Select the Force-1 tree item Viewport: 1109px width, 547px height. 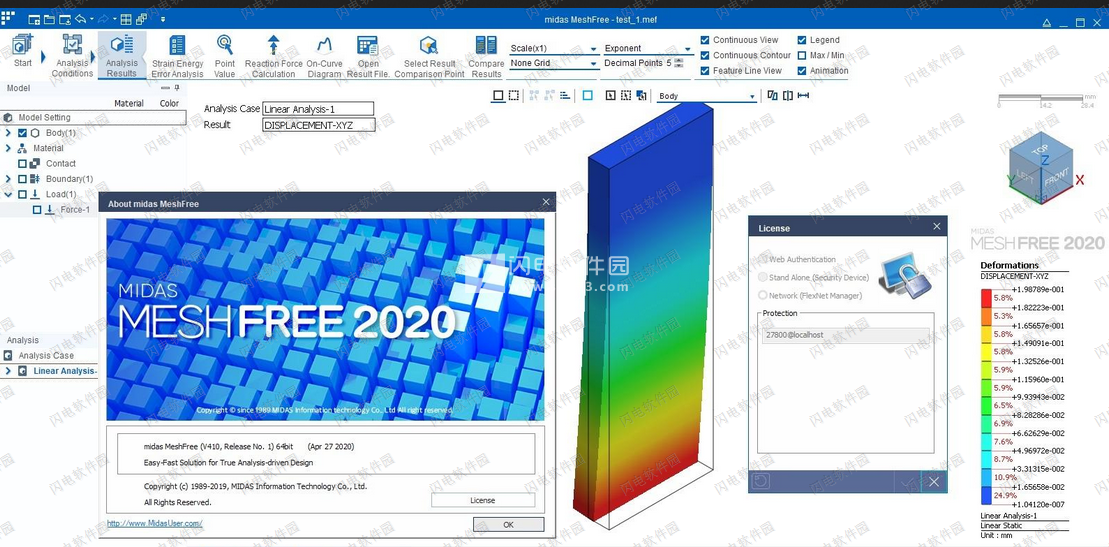[75, 209]
